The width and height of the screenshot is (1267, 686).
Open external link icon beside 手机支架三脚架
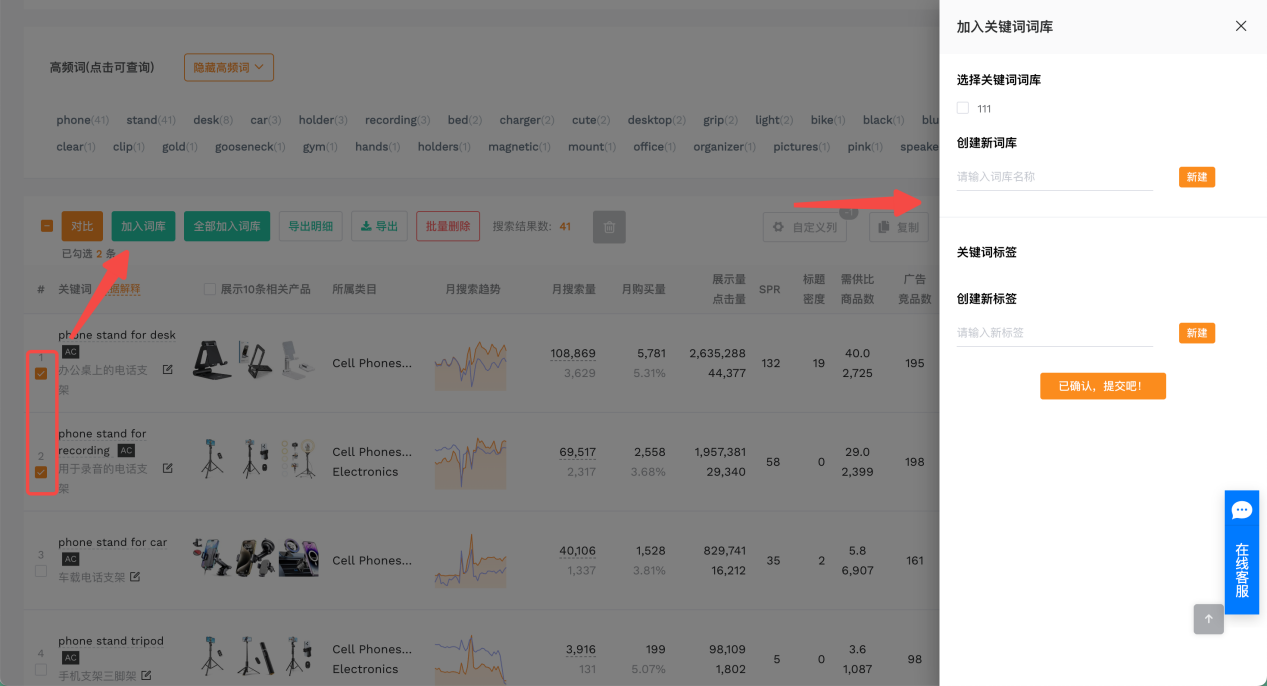[x=147, y=676]
